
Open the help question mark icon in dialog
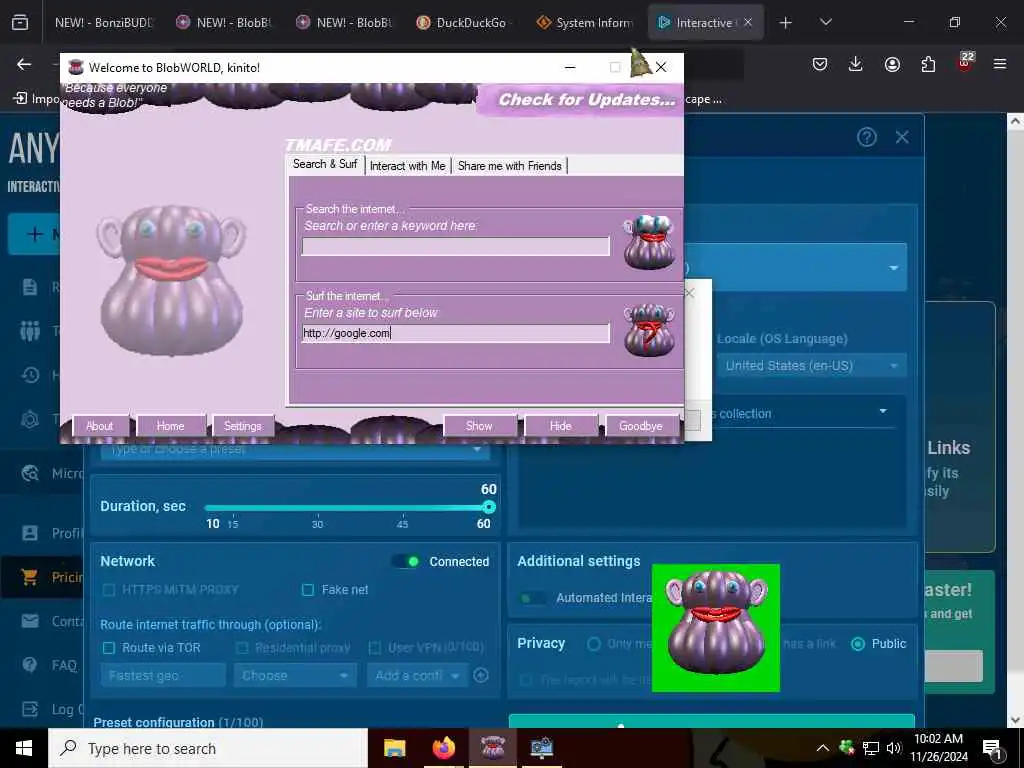pyautogui.click(x=867, y=137)
